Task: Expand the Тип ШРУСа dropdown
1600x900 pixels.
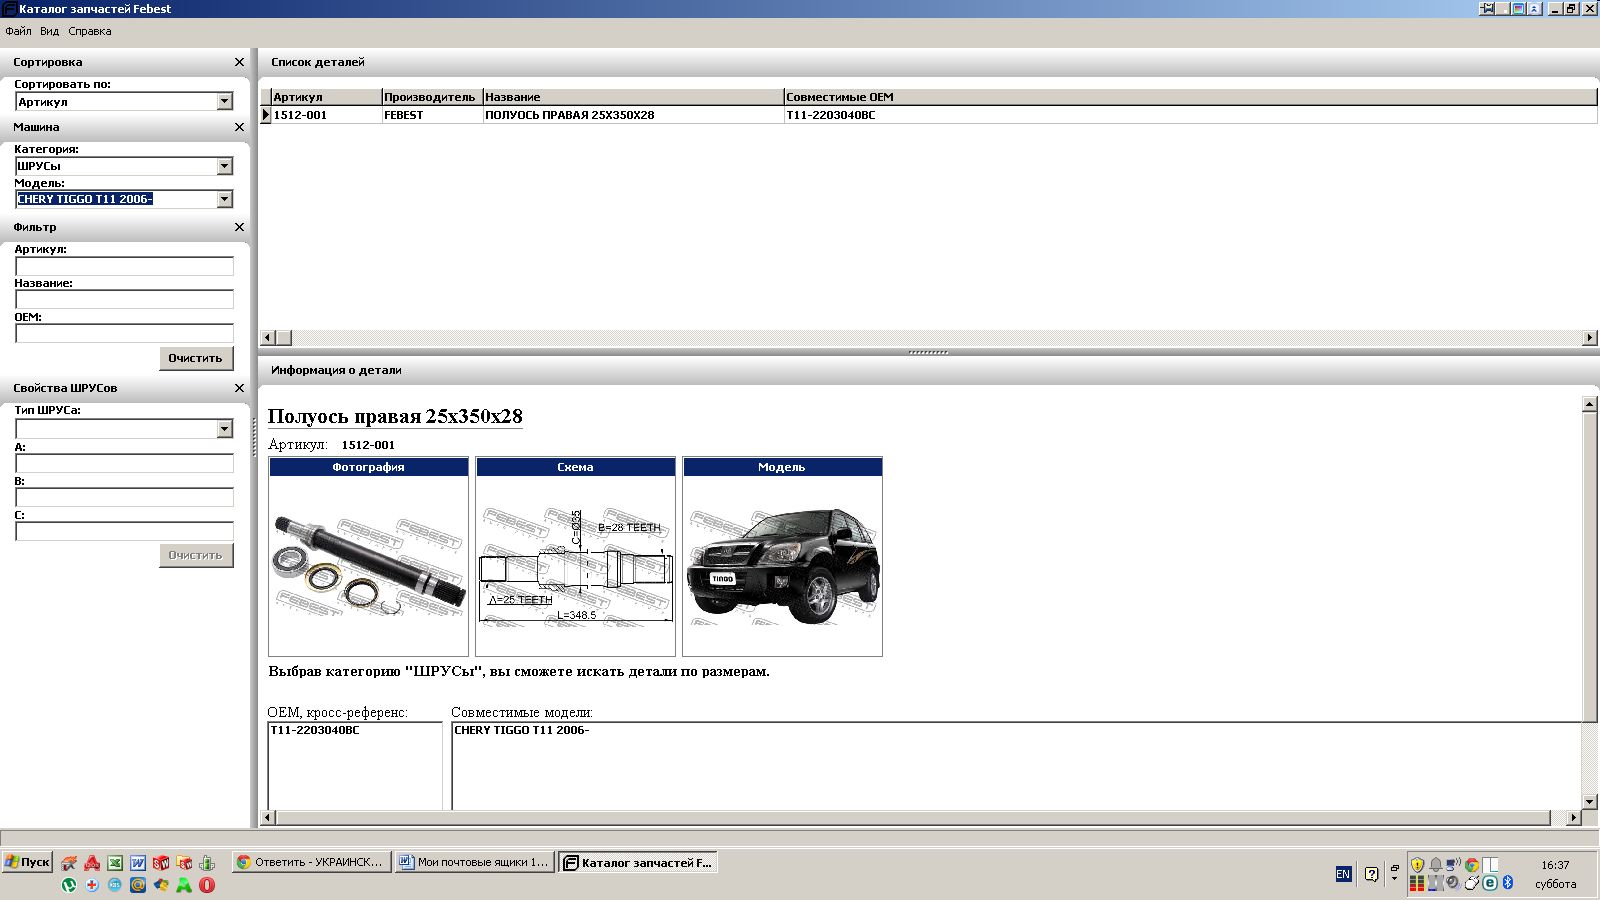Action: click(x=224, y=428)
